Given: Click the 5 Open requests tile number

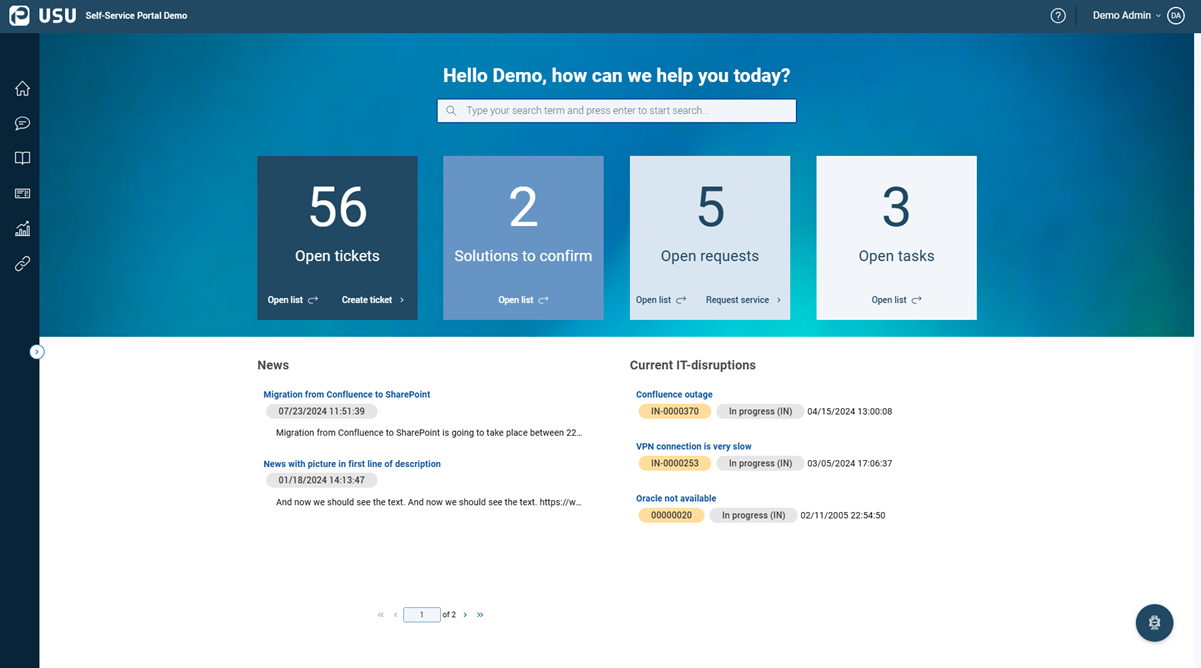Looking at the screenshot, I should [x=710, y=208].
